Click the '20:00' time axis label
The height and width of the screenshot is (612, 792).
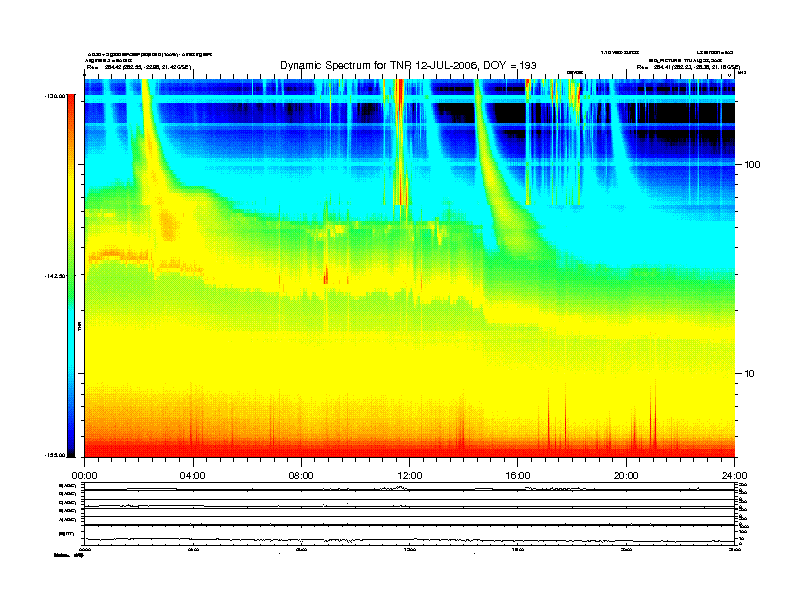(626, 476)
